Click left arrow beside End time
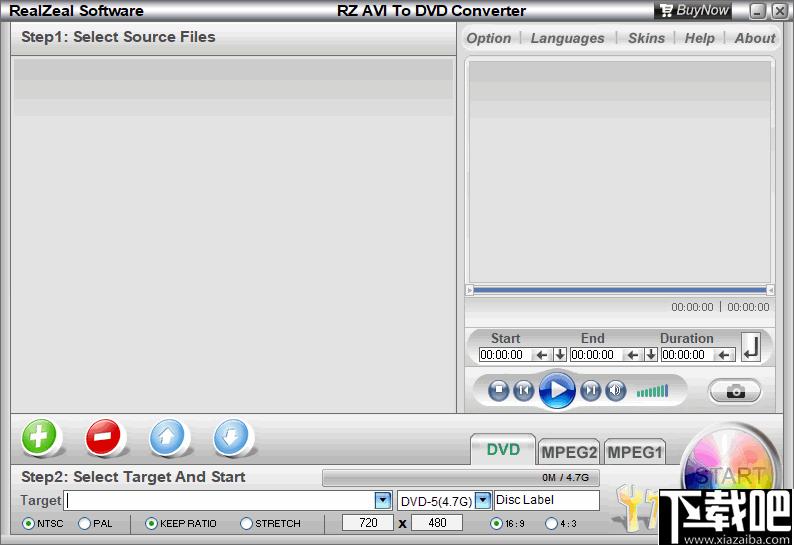This screenshot has width=794, height=545. 633,355
